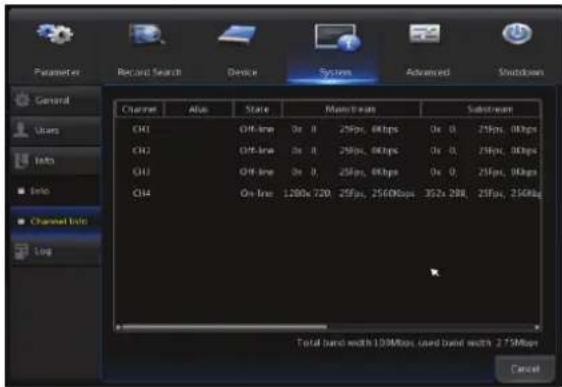562x387 pixels.
Task: Click the Info icon in sidebar
Action: coord(22,160)
